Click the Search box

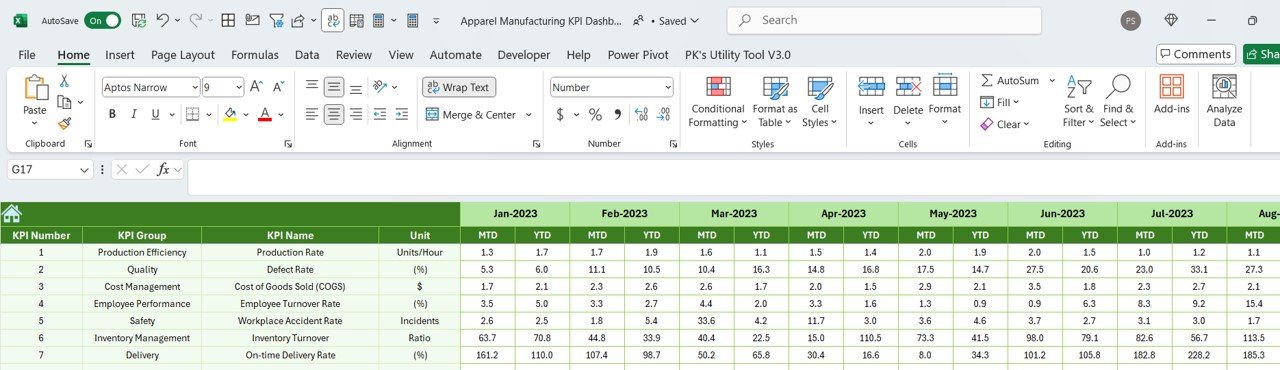point(884,20)
